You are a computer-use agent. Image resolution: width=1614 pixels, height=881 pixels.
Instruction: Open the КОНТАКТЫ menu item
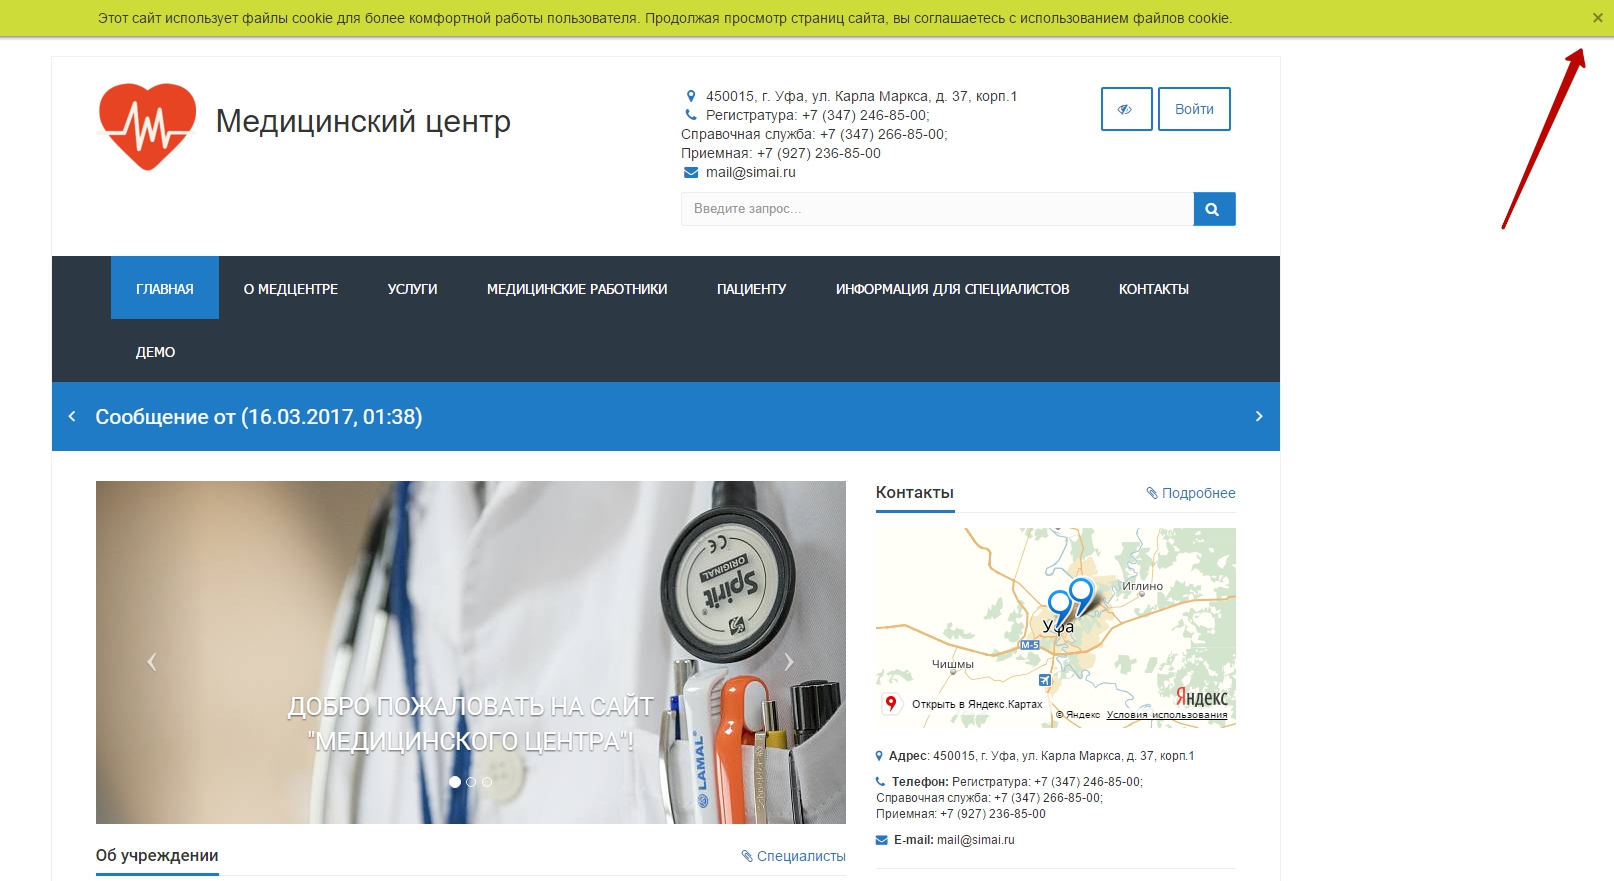[x=1153, y=289]
